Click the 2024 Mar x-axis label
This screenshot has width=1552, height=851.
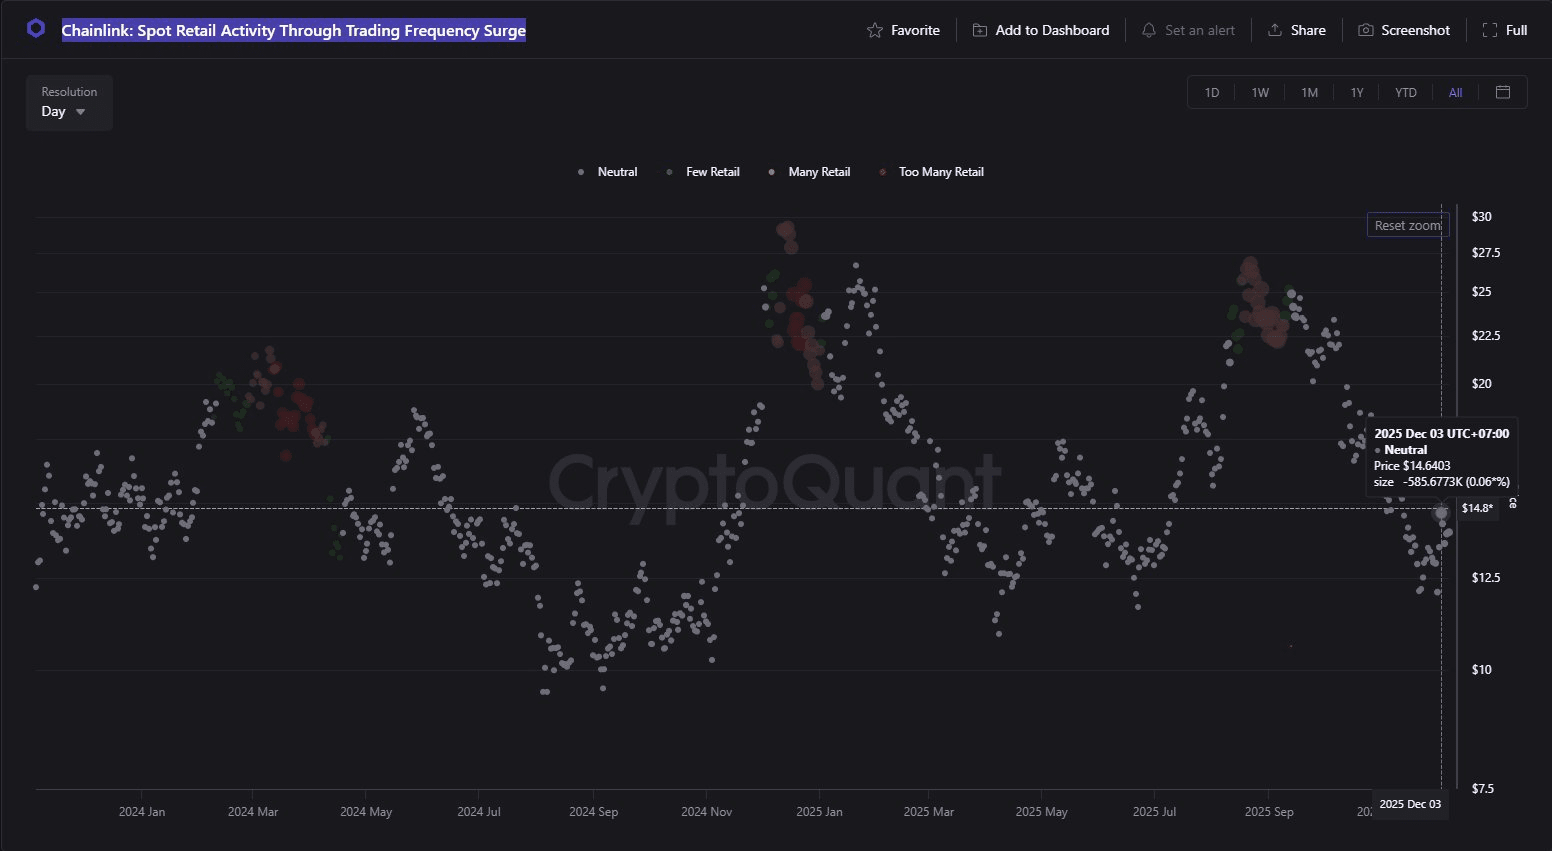tap(253, 812)
